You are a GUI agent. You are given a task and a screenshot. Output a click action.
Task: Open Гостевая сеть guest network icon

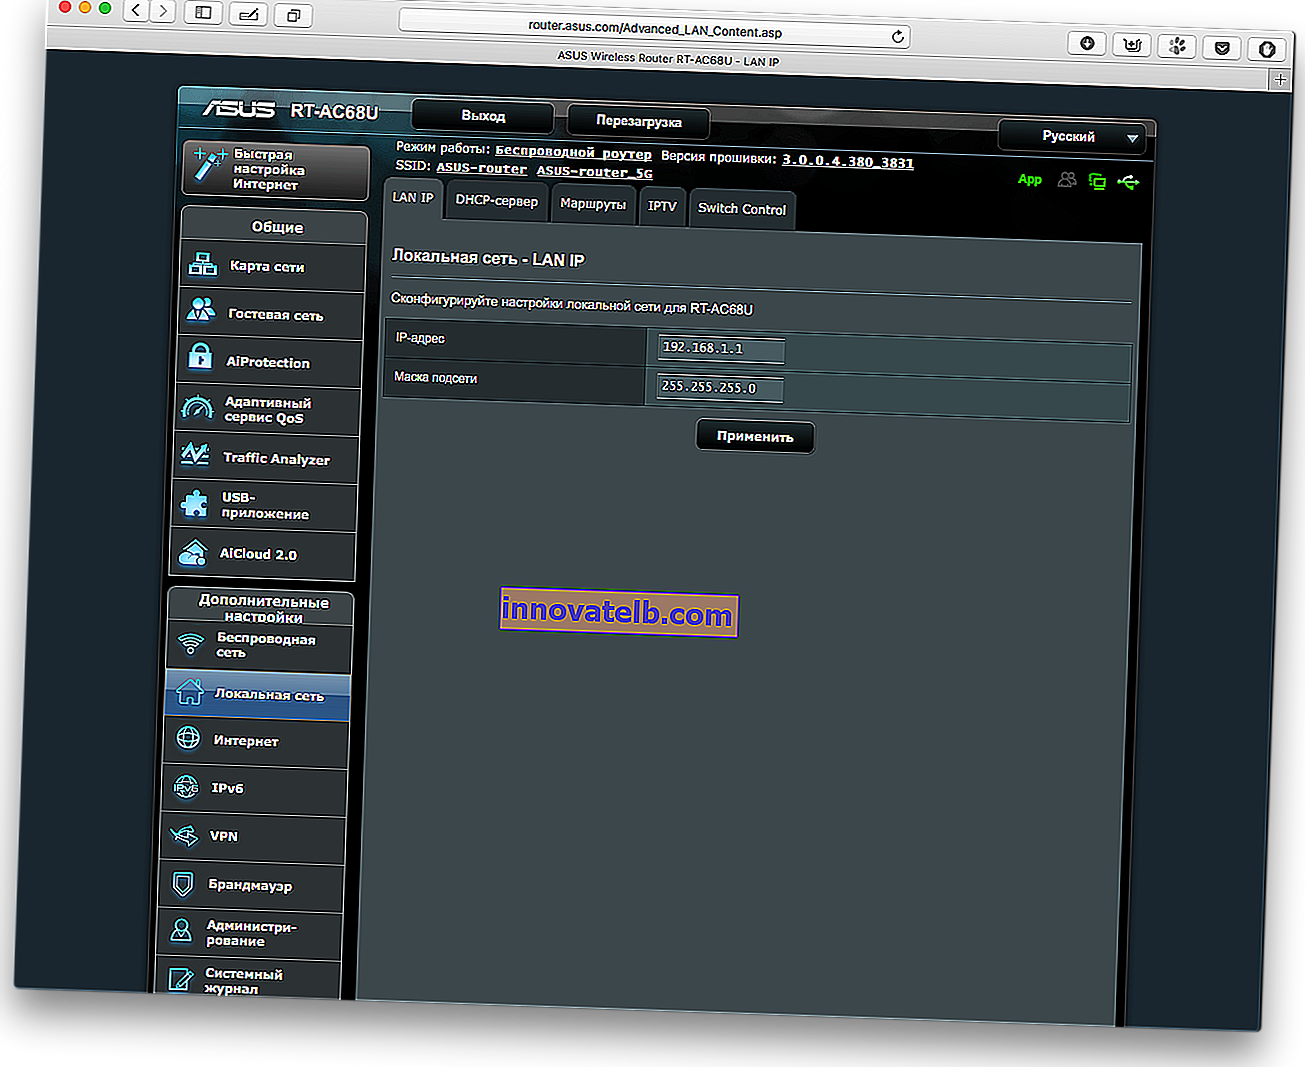click(201, 310)
